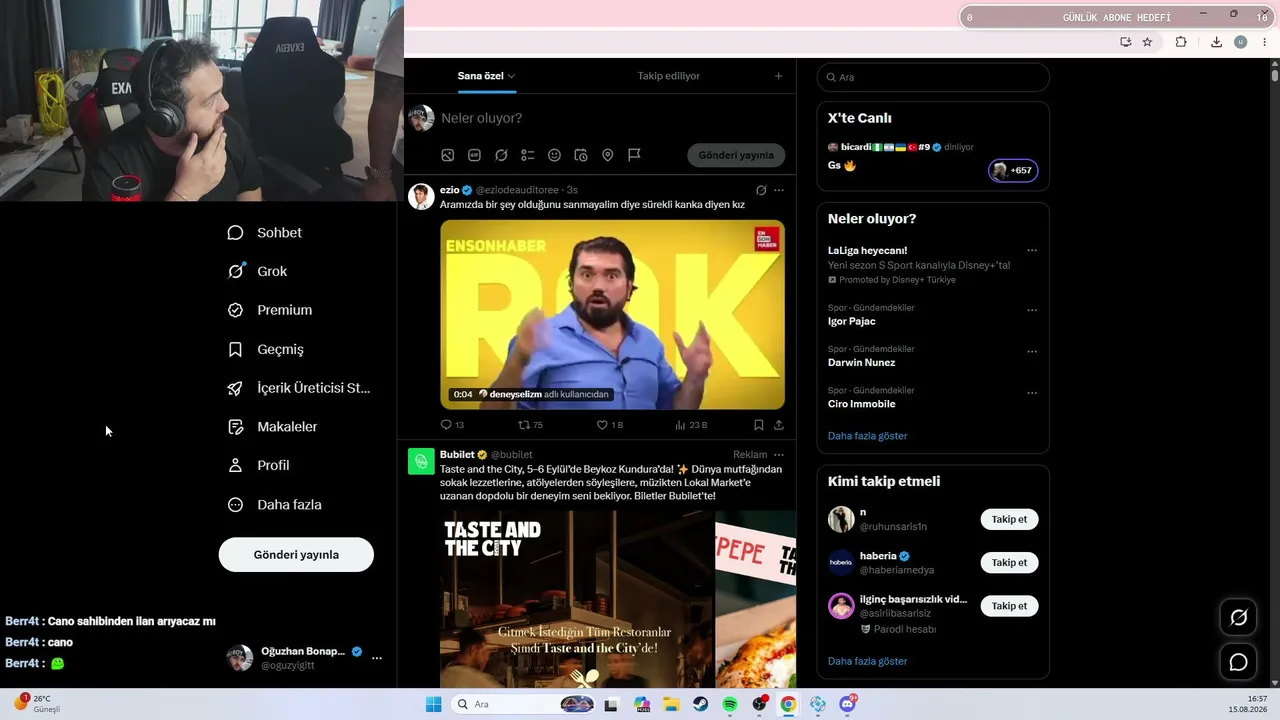
Task: Like ezio's post with 1 B likes
Action: tap(609, 425)
